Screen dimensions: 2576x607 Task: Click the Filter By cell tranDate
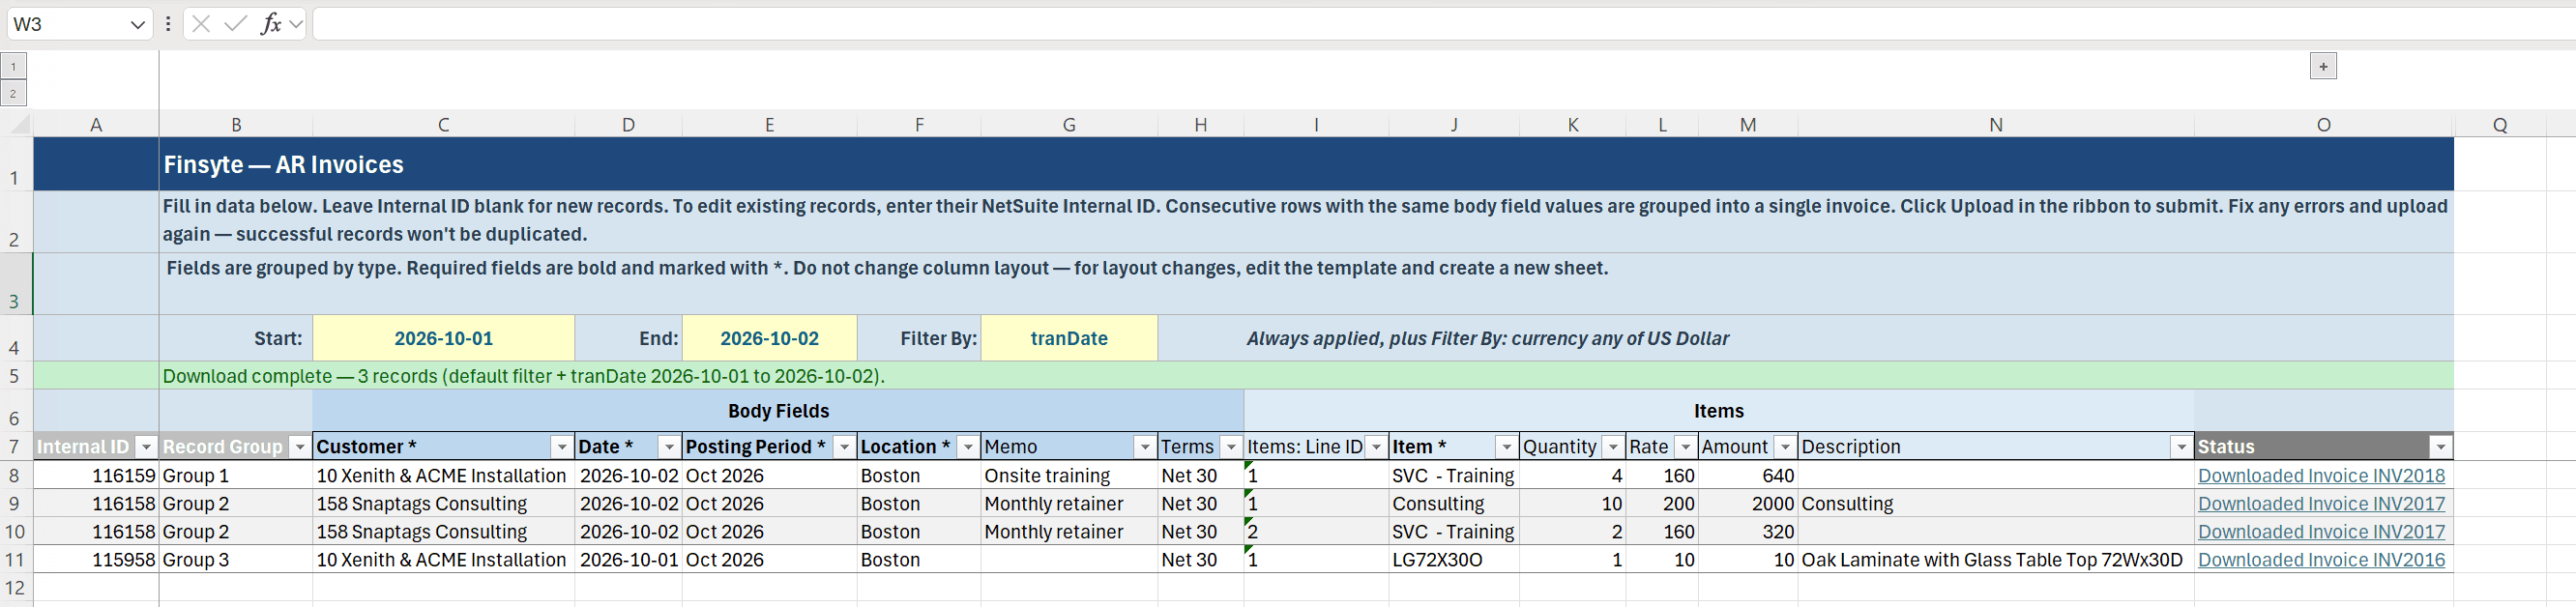pyautogui.click(x=1069, y=338)
